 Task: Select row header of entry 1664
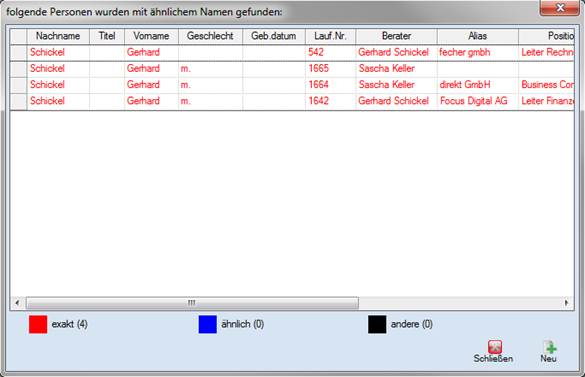coord(19,85)
